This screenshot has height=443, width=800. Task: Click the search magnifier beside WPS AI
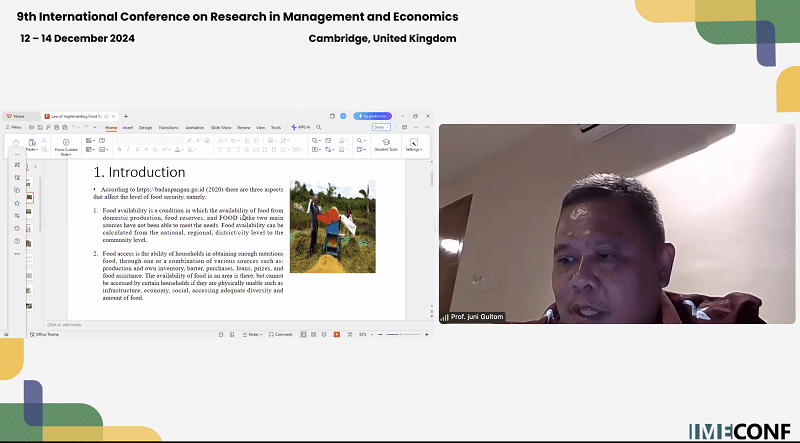point(319,128)
